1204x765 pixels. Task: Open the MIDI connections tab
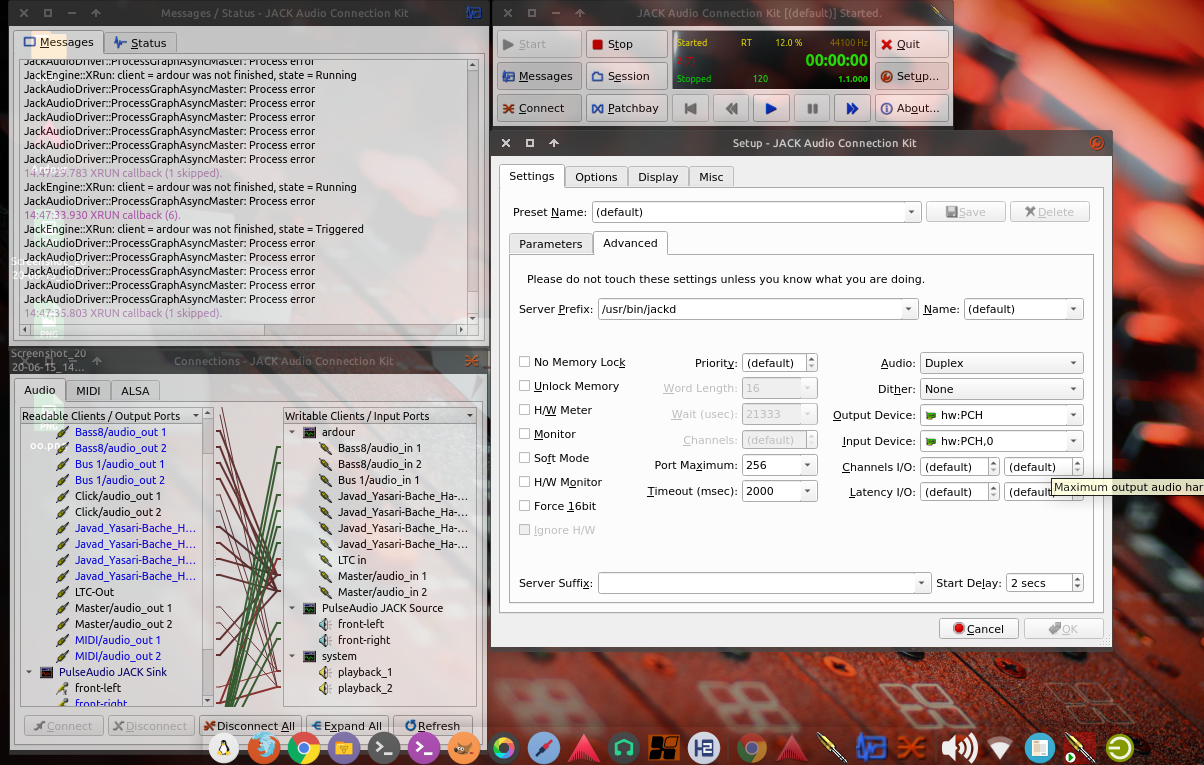click(x=88, y=391)
